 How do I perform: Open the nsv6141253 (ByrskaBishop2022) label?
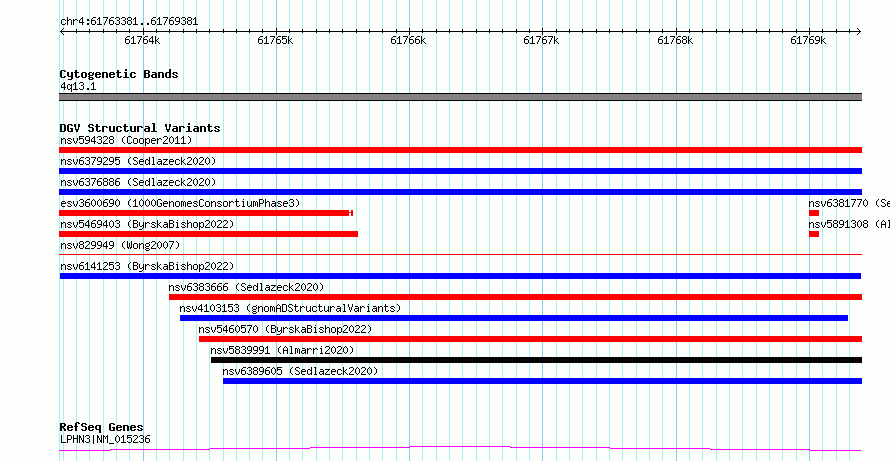click(x=147, y=266)
